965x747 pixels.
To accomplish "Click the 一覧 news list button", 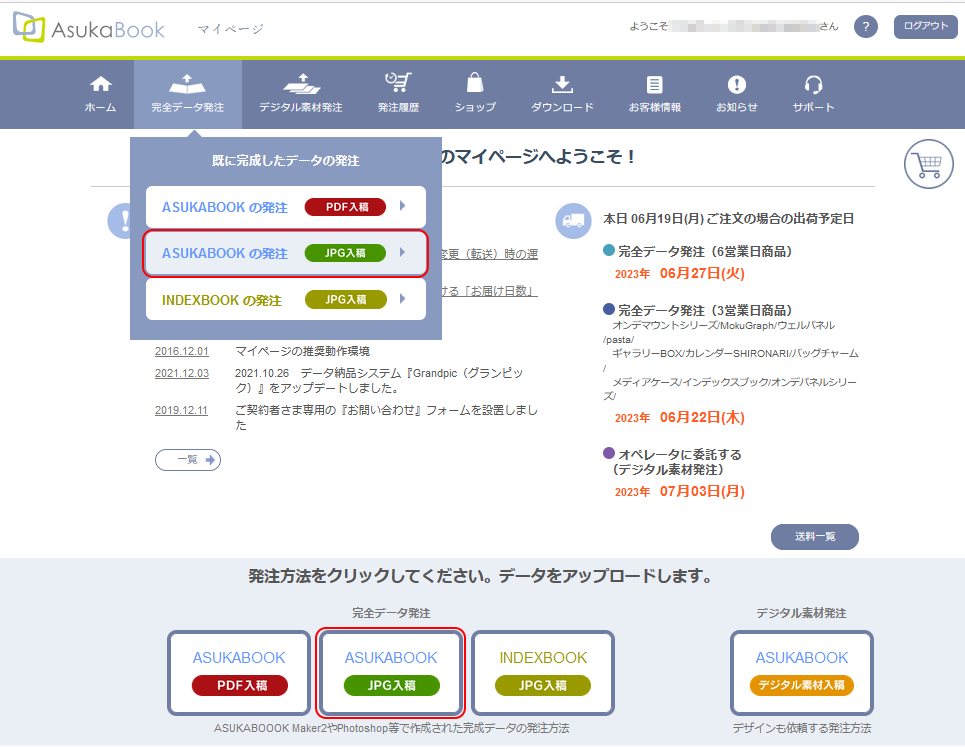I will pyautogui.click(x=188, y=460).
